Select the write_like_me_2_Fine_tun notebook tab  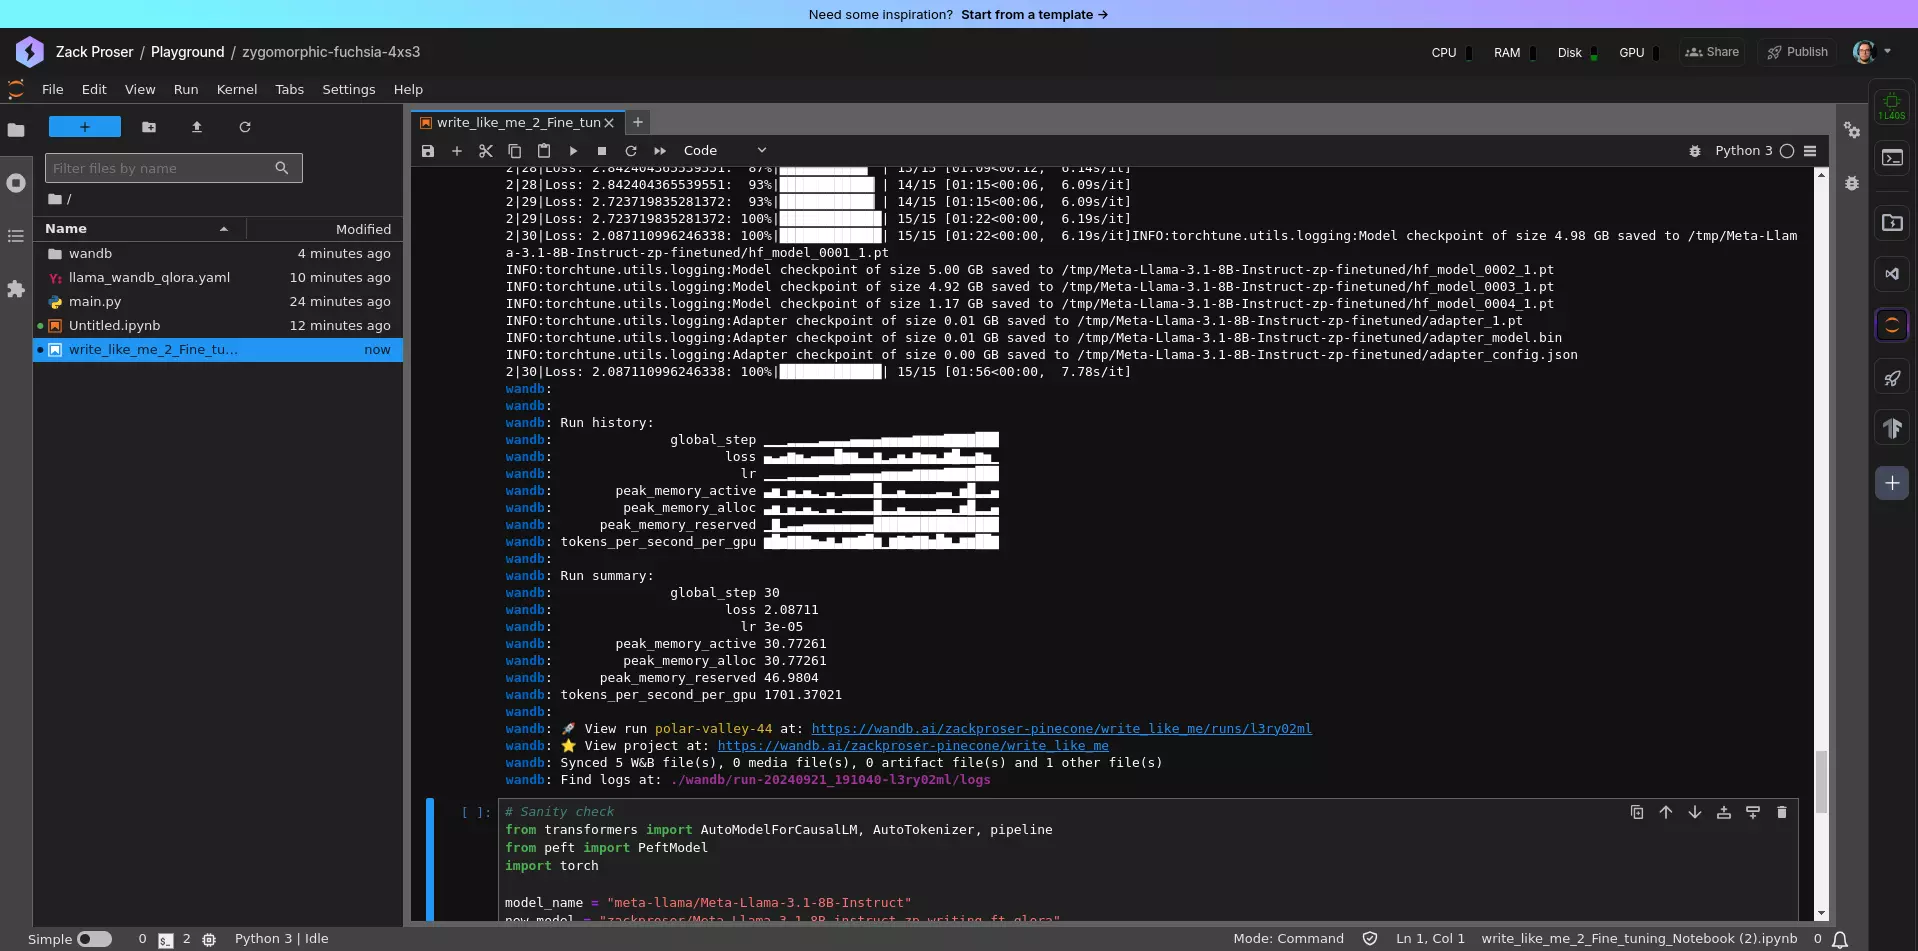[515, 122]
